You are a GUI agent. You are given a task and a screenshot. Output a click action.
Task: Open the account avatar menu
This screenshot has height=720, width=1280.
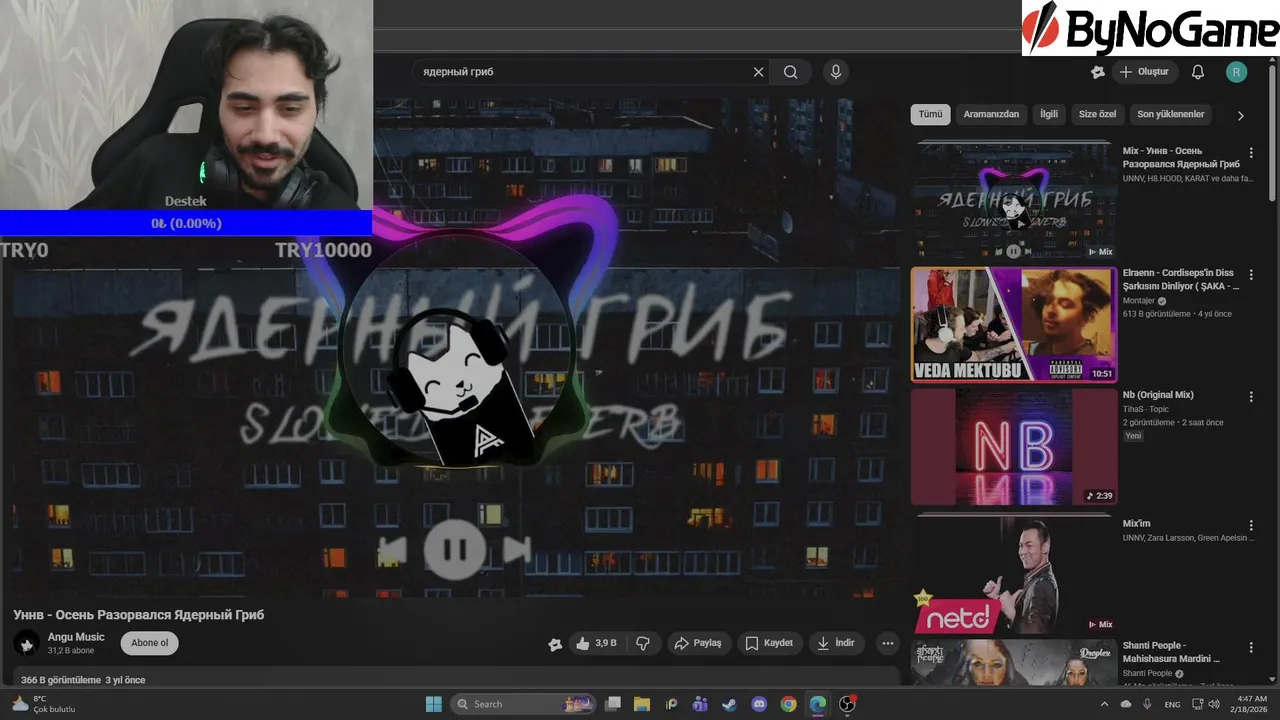click(1237, 72)
